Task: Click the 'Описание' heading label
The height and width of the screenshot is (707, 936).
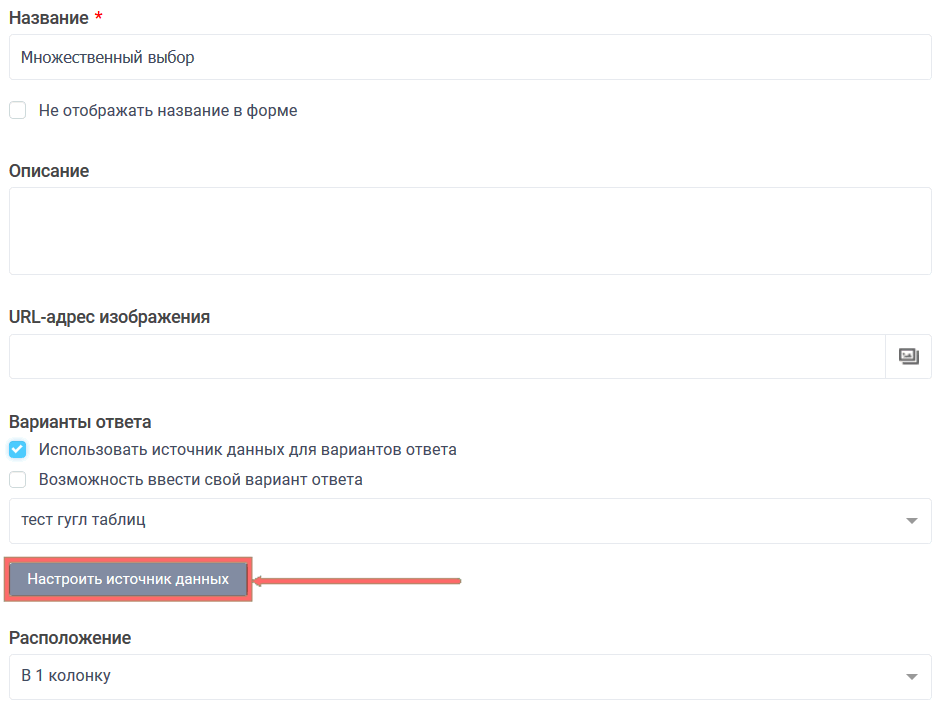Action: click(49, 171)
